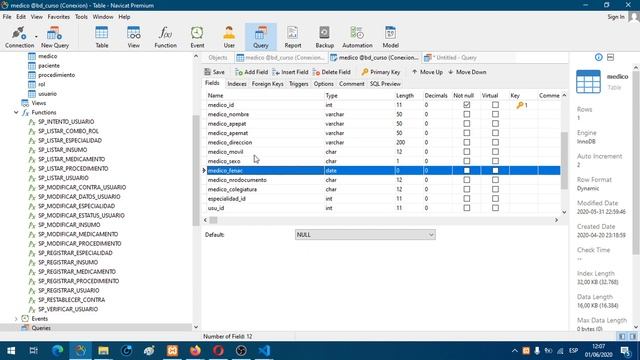The image size is (640, 360).
Task: Toggle Virtual checkbox for medico_fenac
Action: tap(495, 170)
